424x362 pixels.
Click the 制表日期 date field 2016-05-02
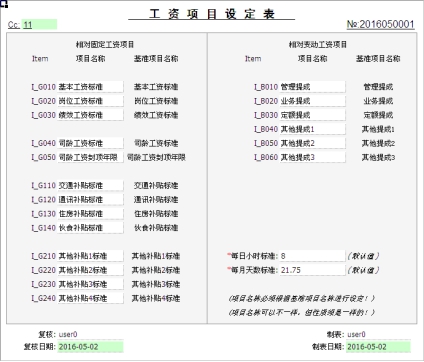point(378,347)
